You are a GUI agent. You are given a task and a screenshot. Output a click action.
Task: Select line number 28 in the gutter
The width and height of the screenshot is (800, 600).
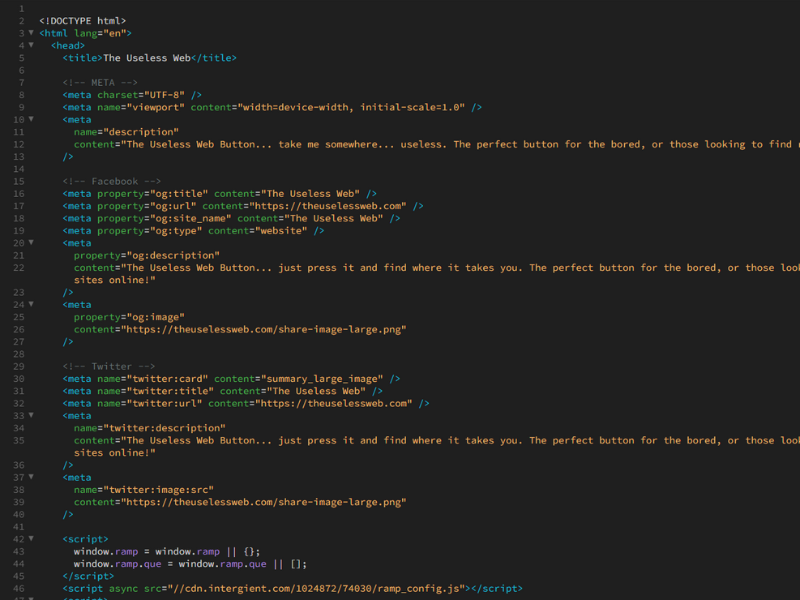(17, 354)
